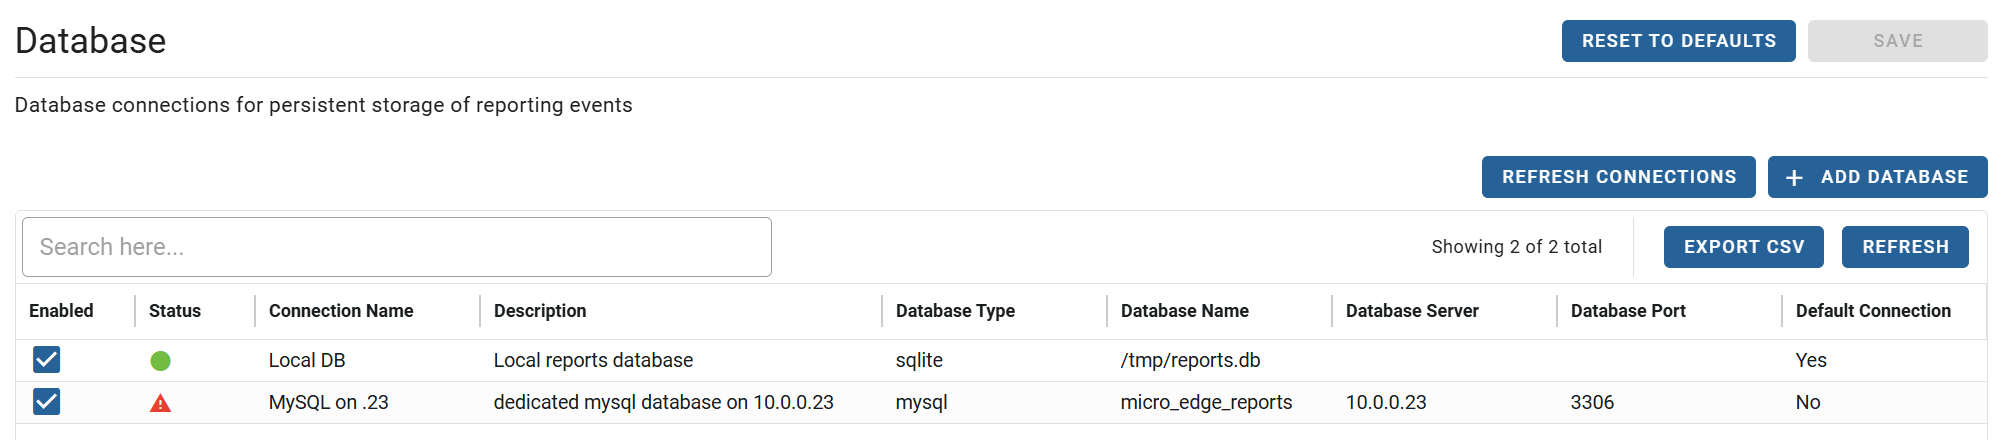Click the 10.0.0.23 database server cell
The height and width of the screenshot is (440, 2002).
1386,402
